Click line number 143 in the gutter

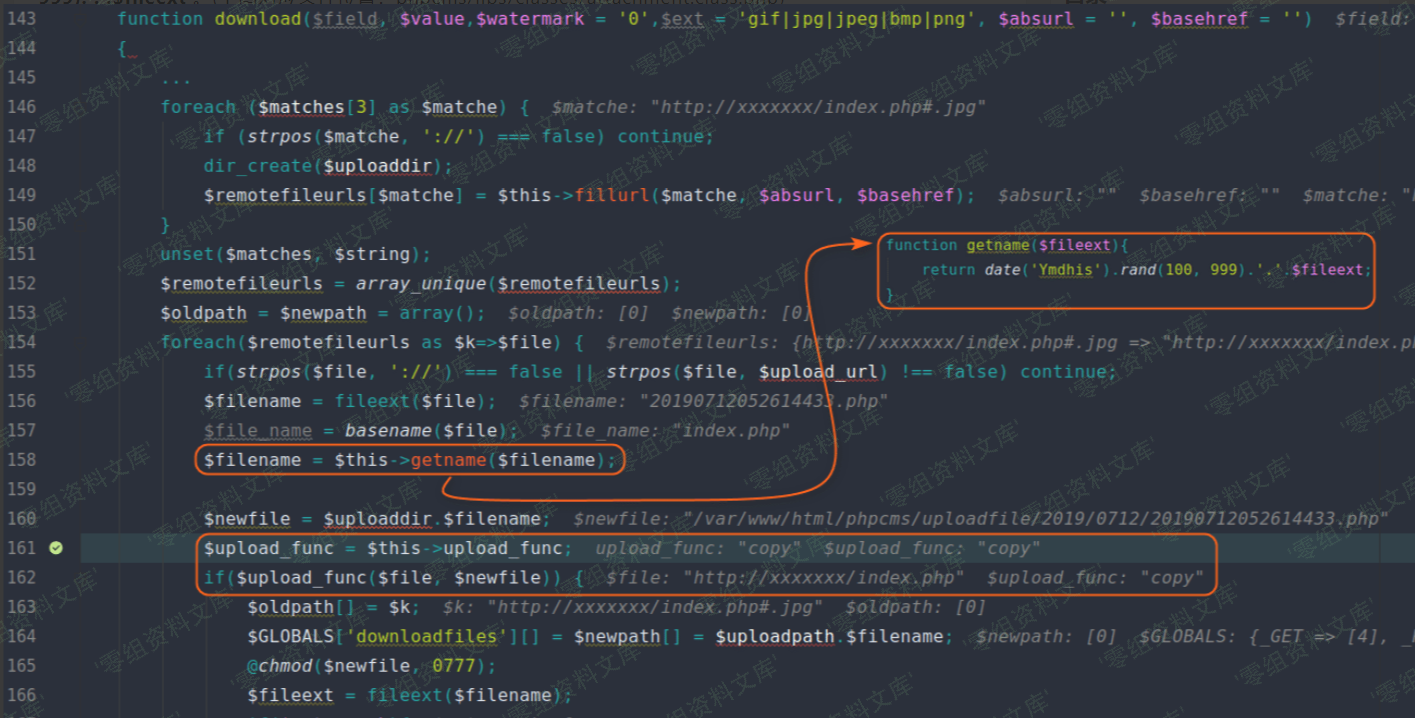pos(21,18)
